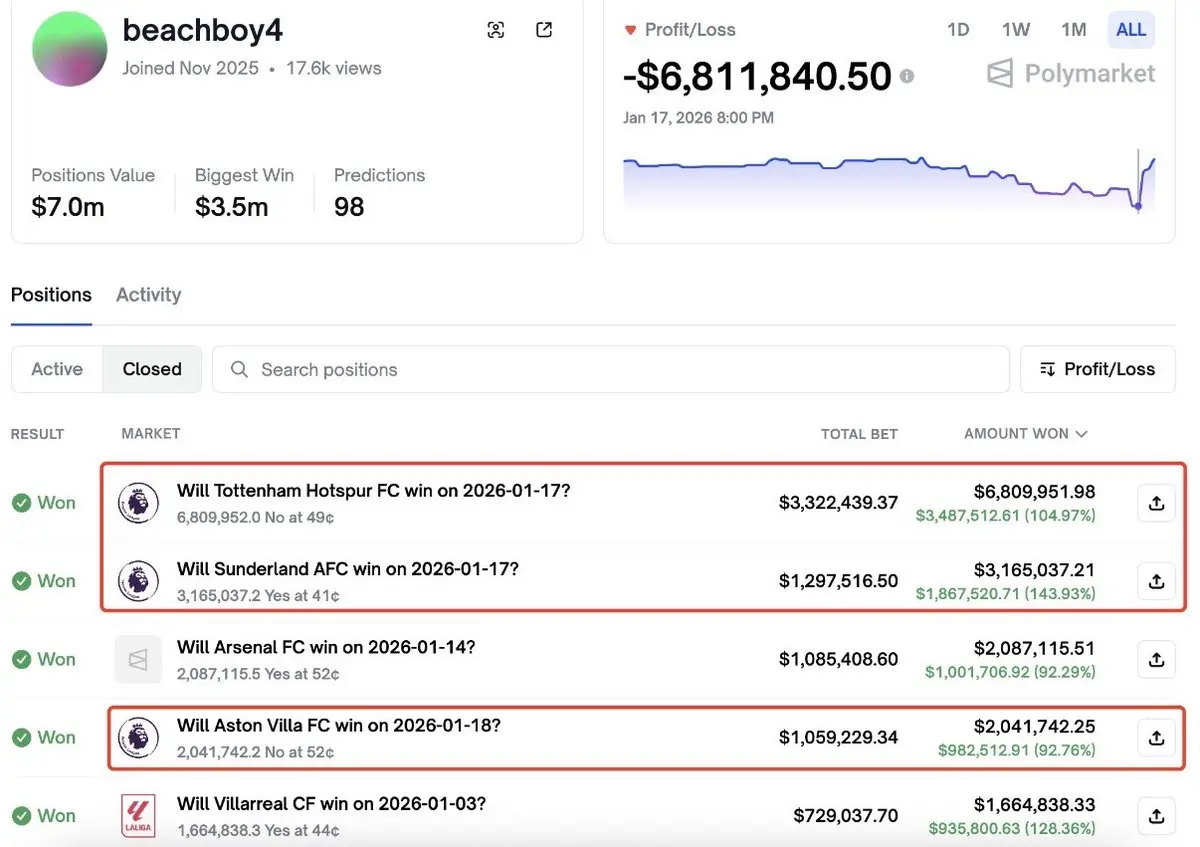
Task: Click the info icon next to profit amount
Action: 906,75
